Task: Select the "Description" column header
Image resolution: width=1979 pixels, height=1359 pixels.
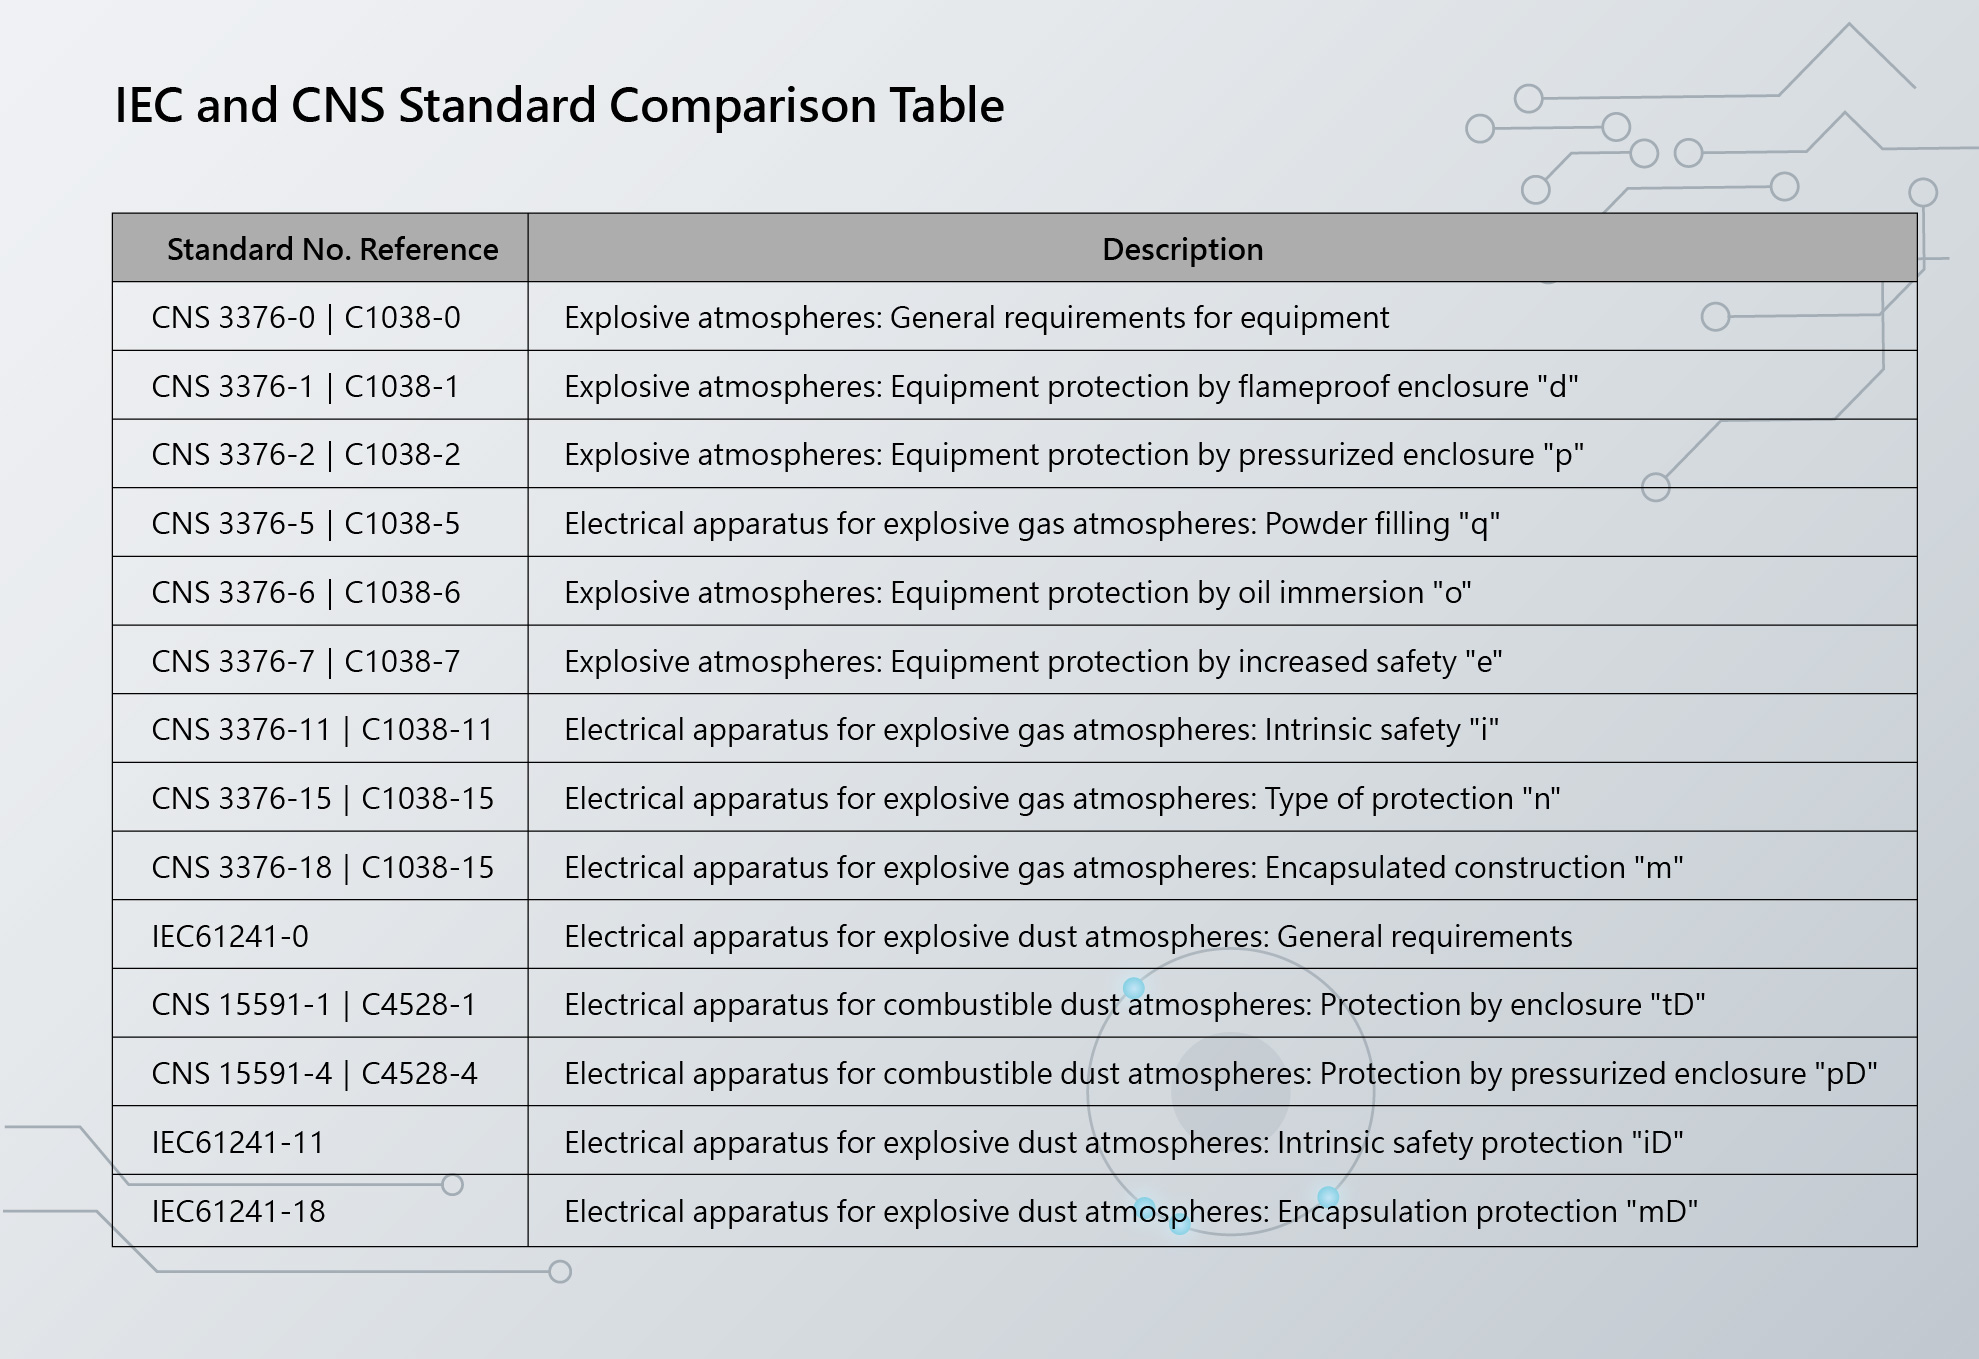Action: [1182, 249]
